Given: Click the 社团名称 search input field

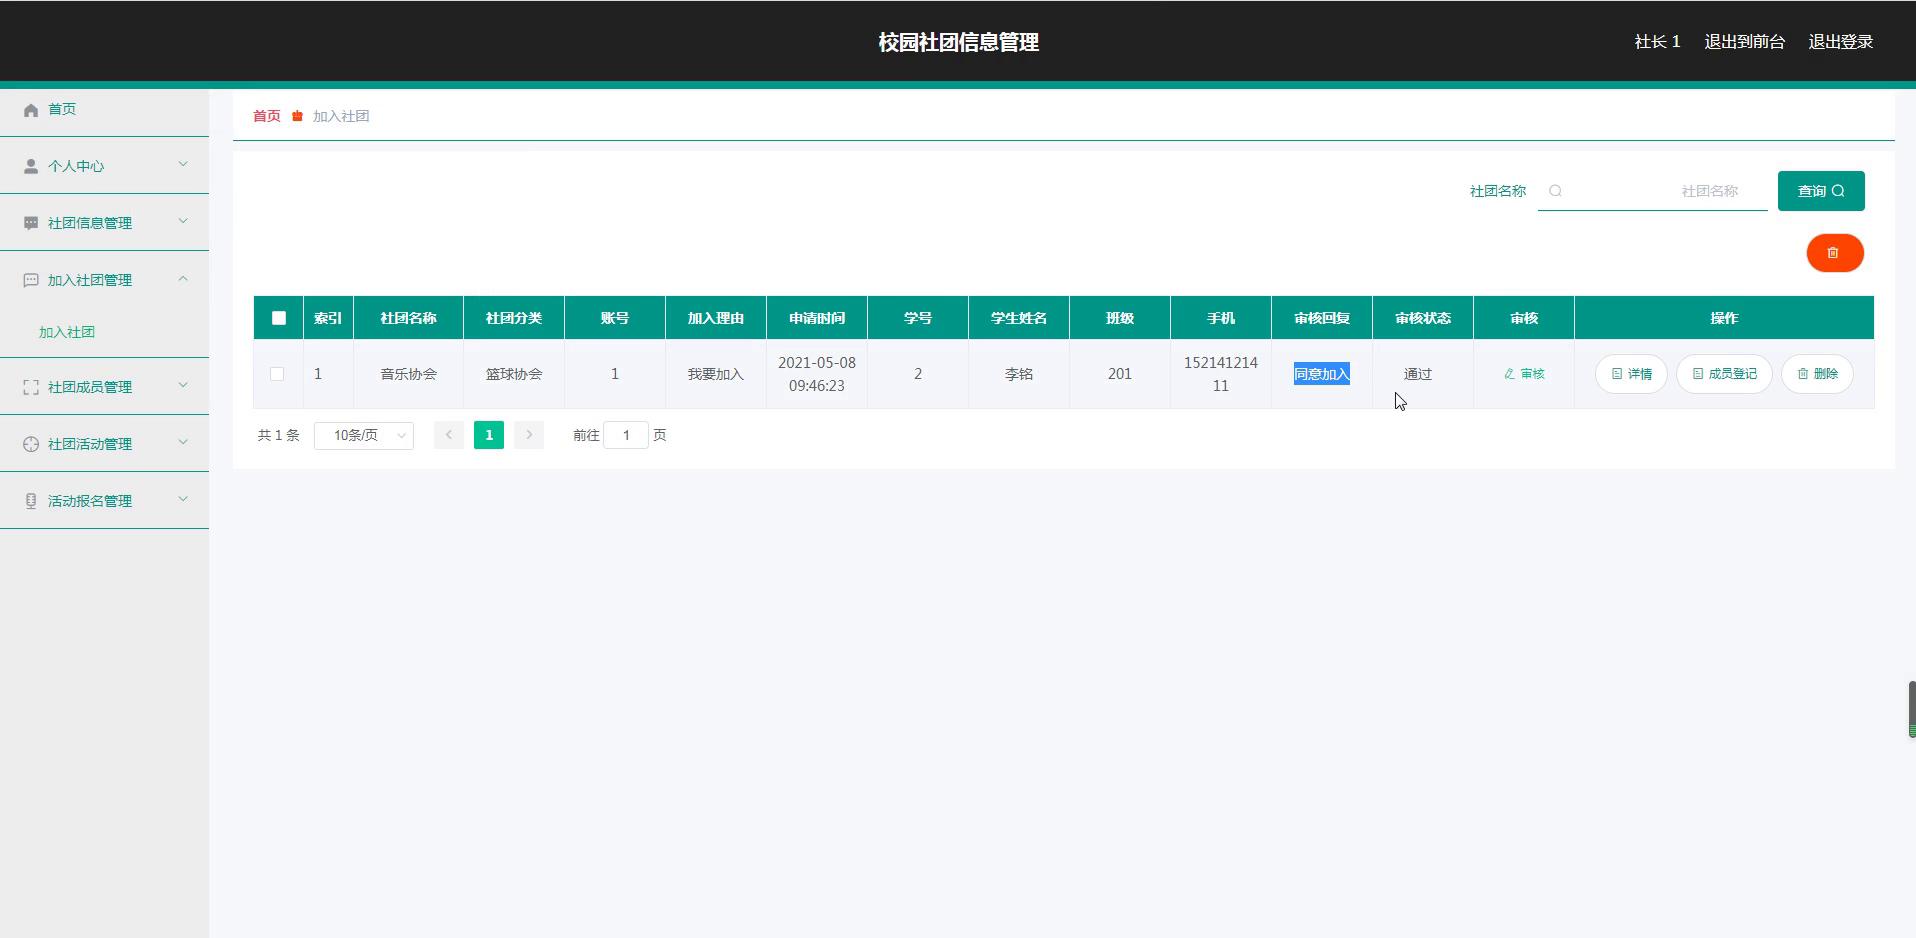Looking at the screenshot, I should (x=1660, y=191).
